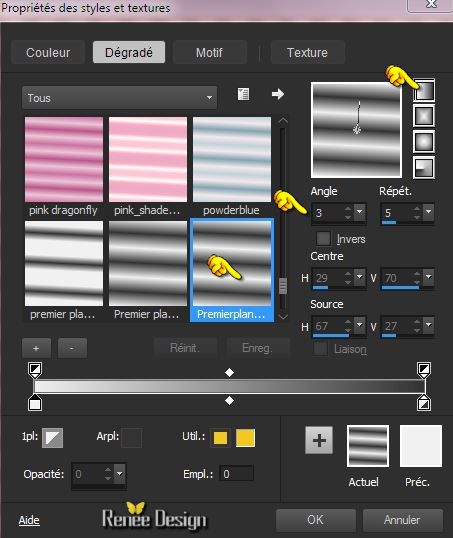The height and width of the screenshot is (538, 453).
Task: Click the plus add-to-palette icon
Action: (x=319, y=440)
